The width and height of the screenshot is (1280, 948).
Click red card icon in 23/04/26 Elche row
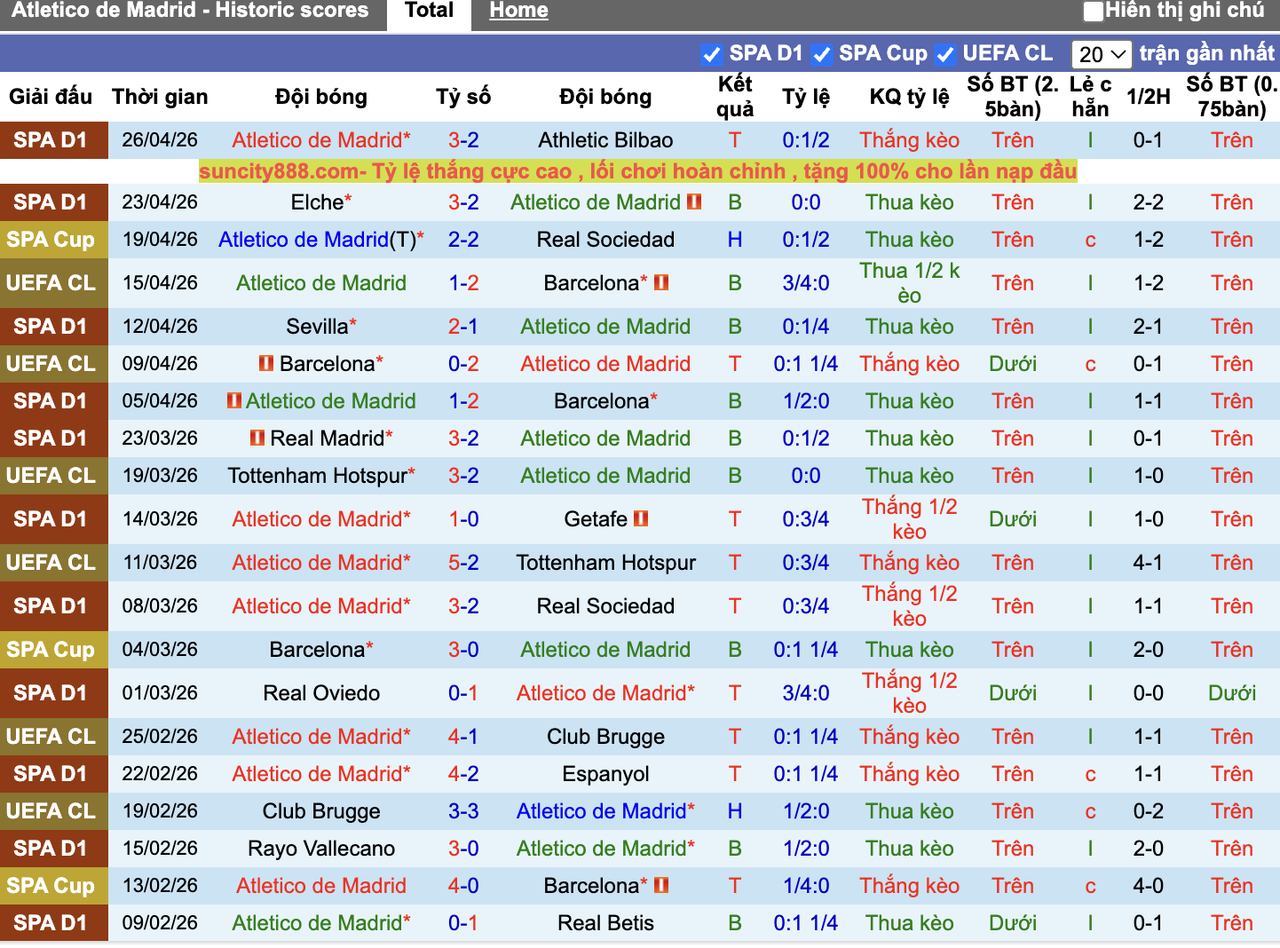point(694,202)
